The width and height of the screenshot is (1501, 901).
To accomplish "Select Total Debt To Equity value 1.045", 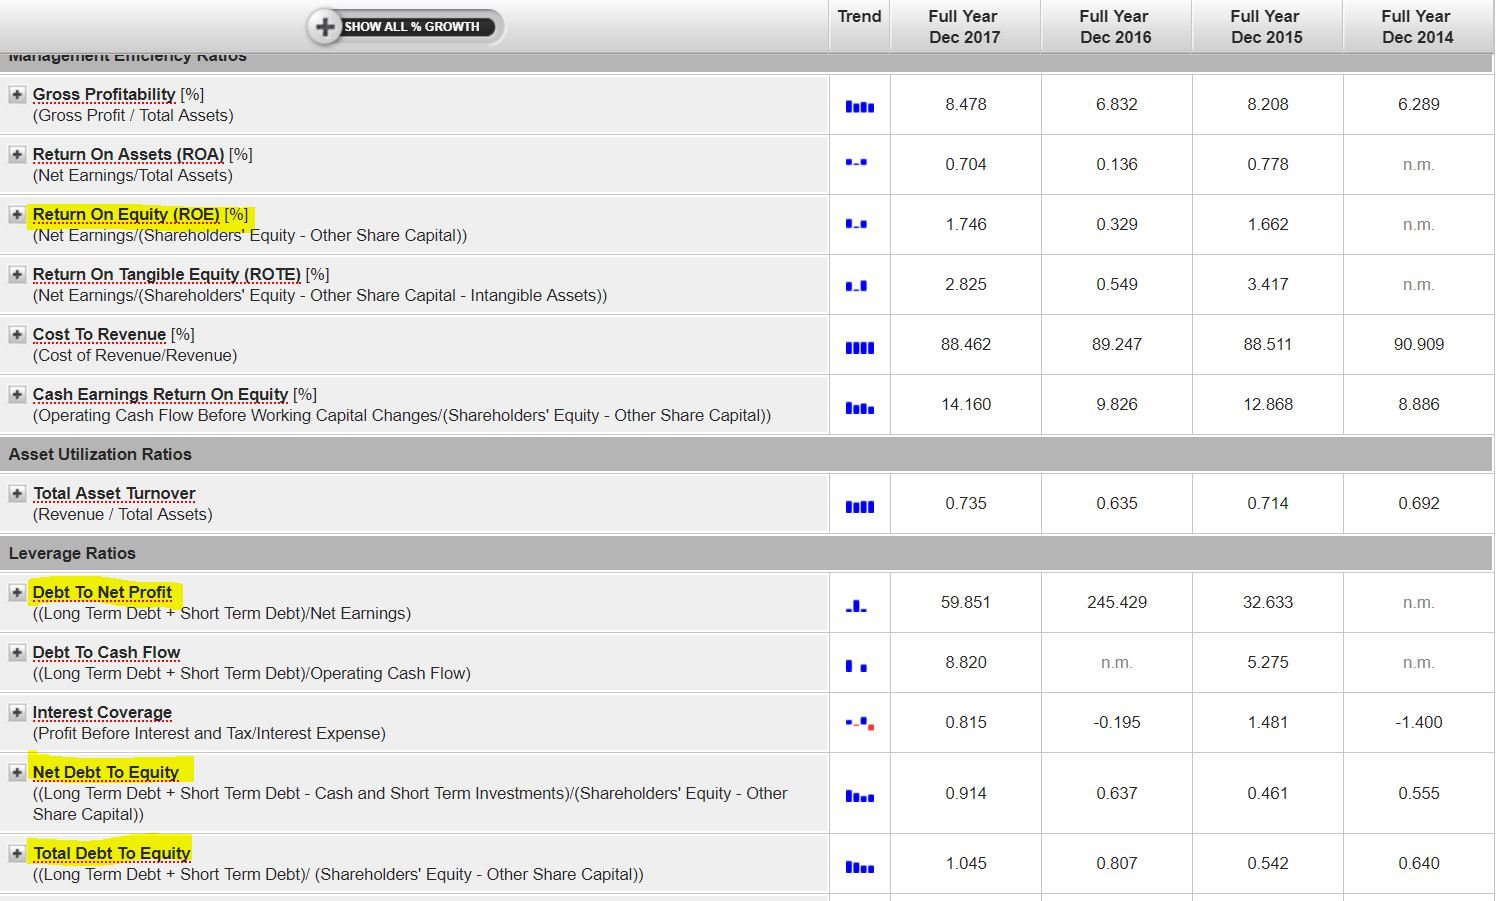I will pyautogui.click(x=965, y=863).
